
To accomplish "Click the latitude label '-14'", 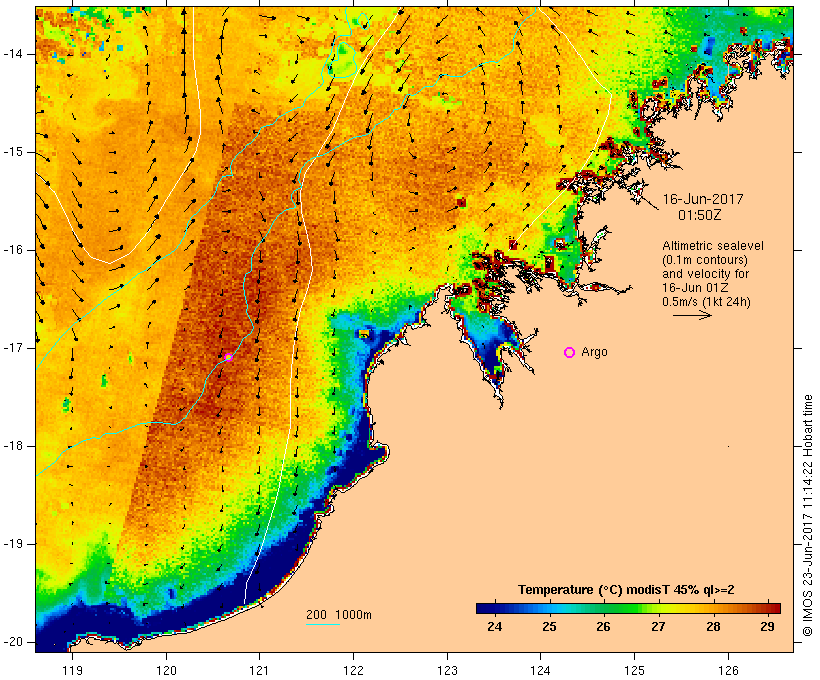I will [x=13, y=54].
